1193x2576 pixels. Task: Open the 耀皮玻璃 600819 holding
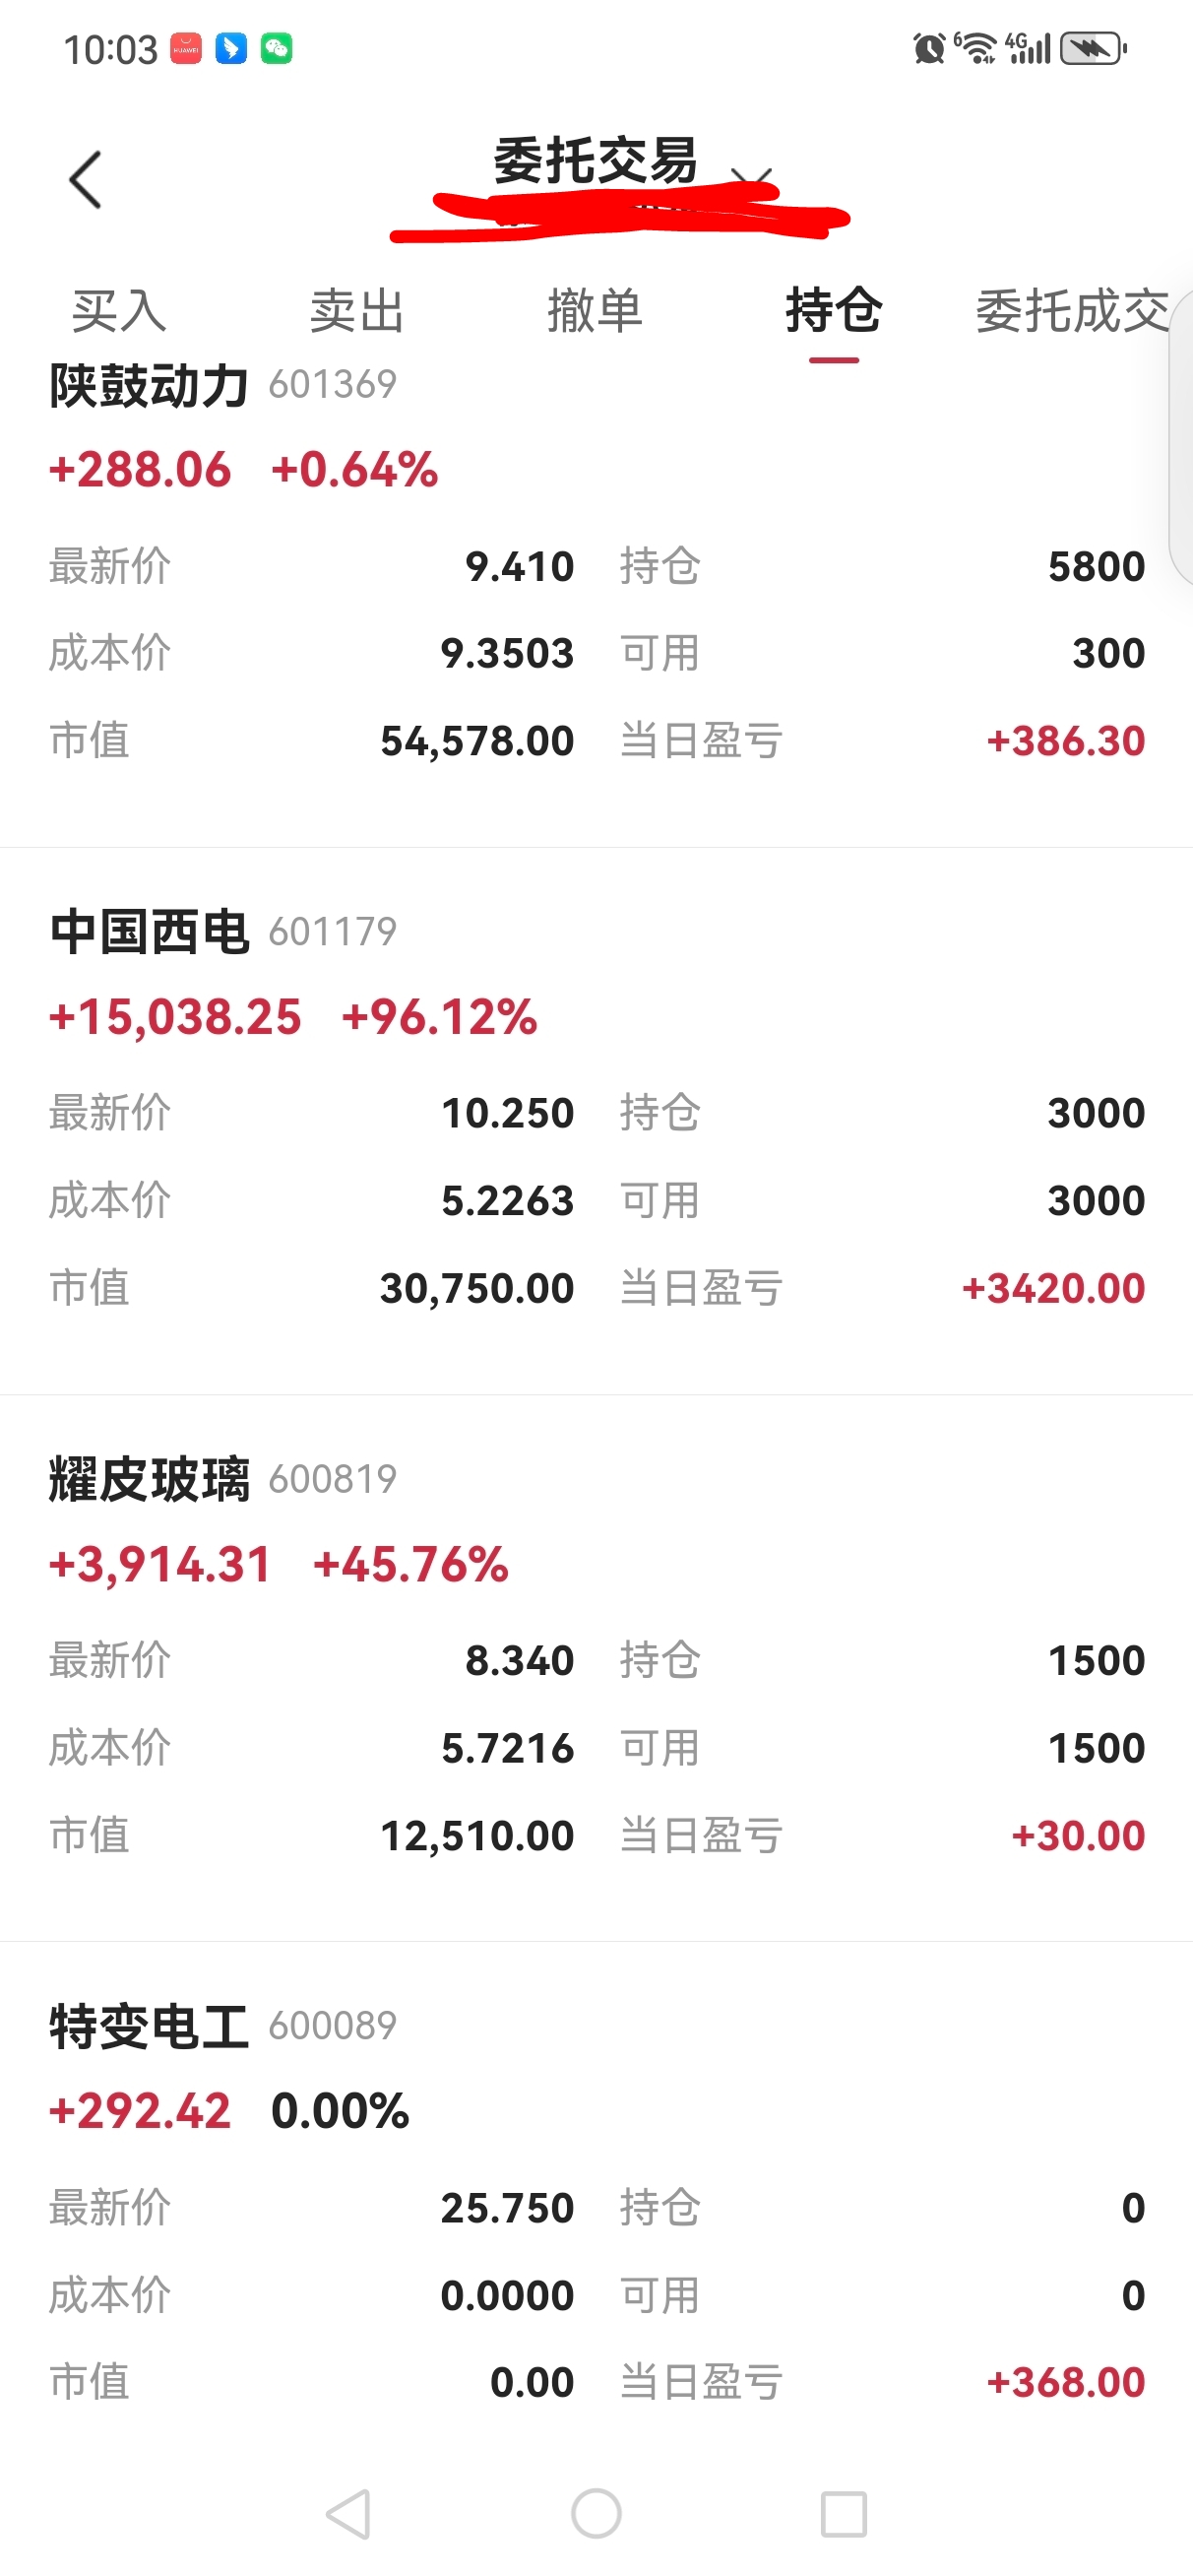[x=596, y=1668]
